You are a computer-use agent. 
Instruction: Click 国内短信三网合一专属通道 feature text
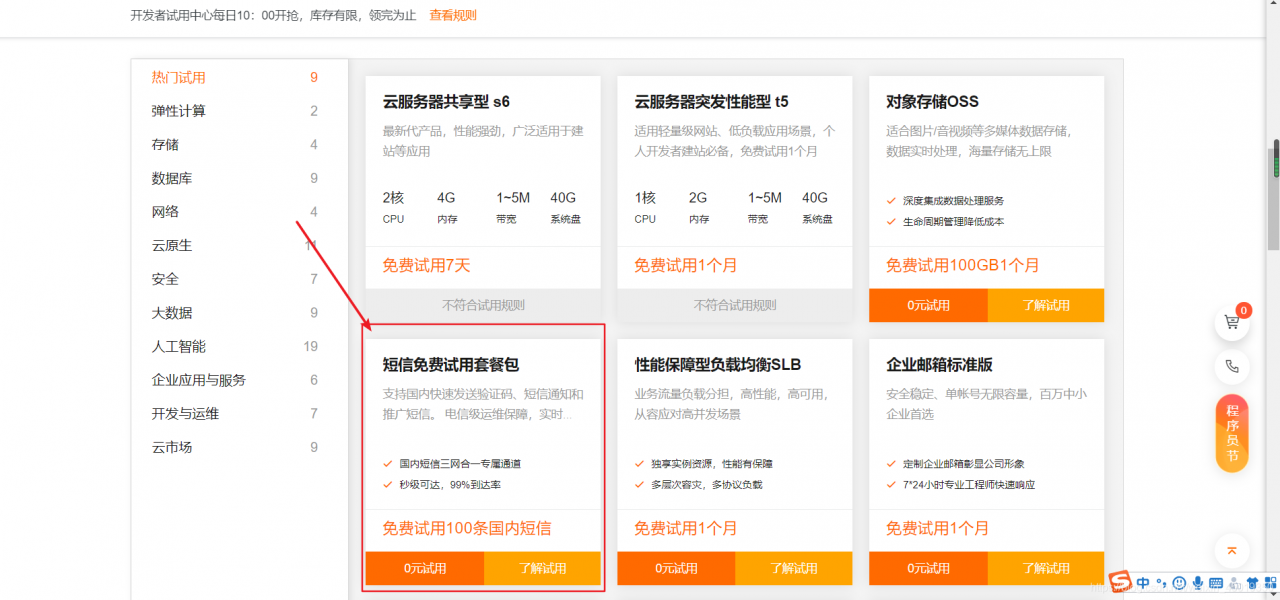tap(459, 464)
